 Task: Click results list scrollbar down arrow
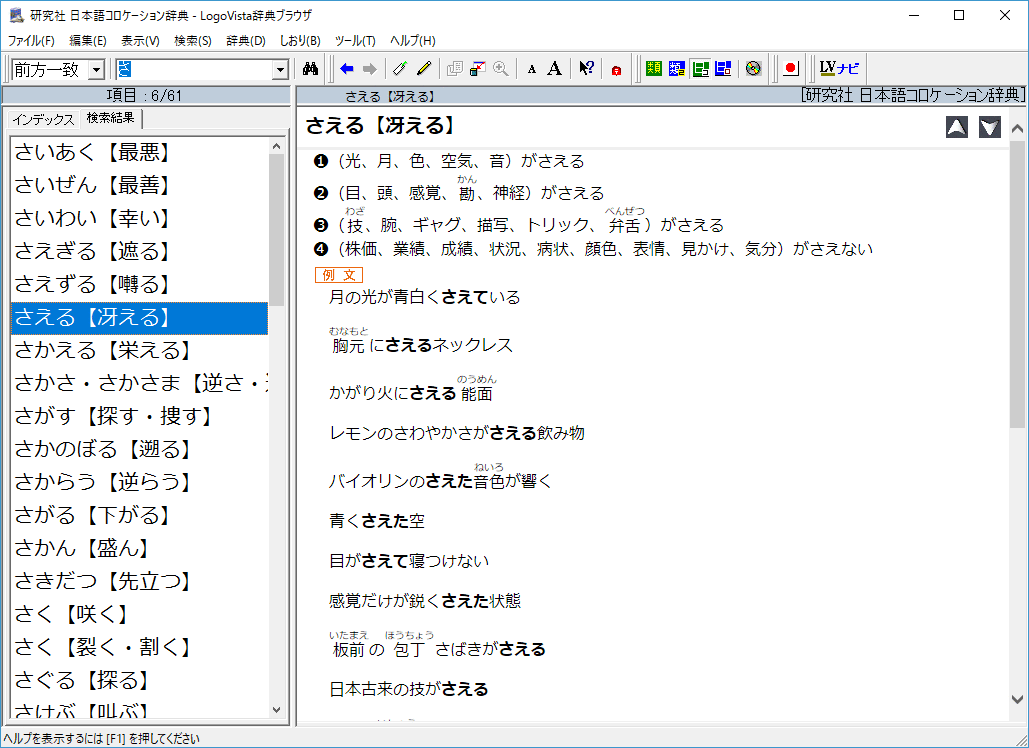[x=276, y=710]
